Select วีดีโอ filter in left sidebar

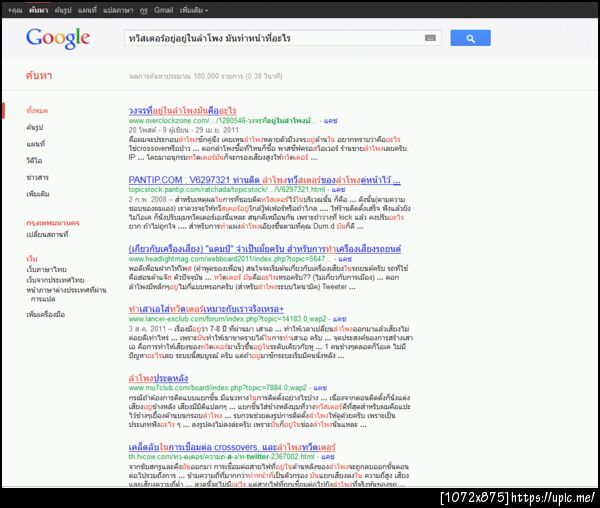point(34,160)
